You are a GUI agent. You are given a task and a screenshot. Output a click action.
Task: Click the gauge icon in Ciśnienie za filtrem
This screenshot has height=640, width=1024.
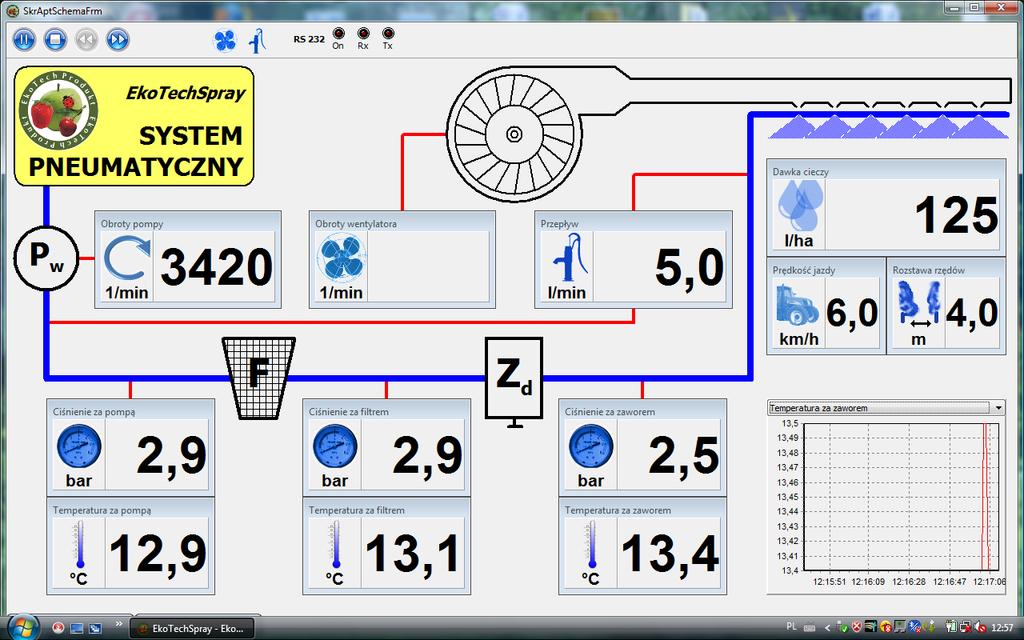pyautogui.click(x=335, y=447)
